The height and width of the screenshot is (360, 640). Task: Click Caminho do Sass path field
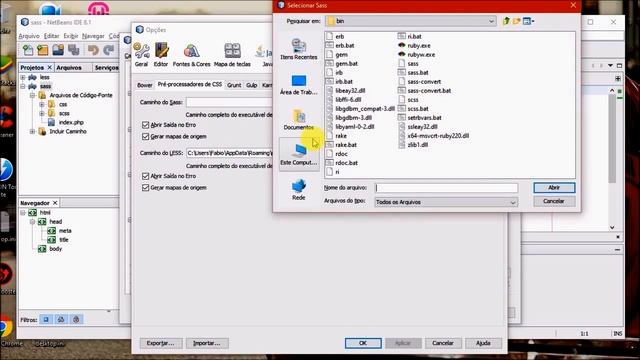229,102
